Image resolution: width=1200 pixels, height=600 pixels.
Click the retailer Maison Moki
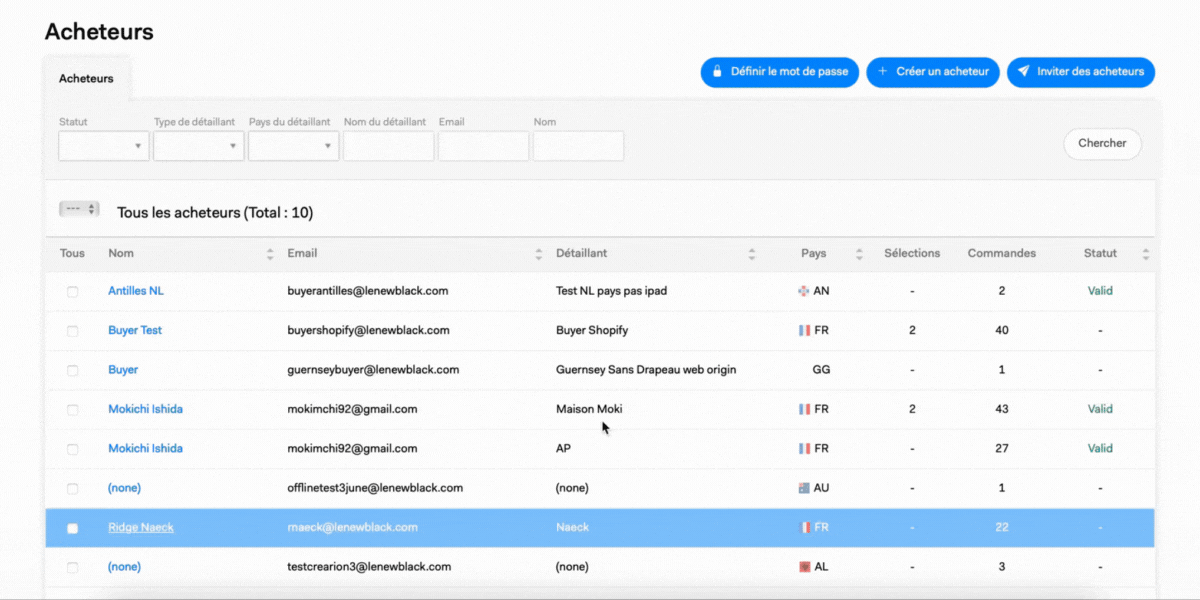589,409
